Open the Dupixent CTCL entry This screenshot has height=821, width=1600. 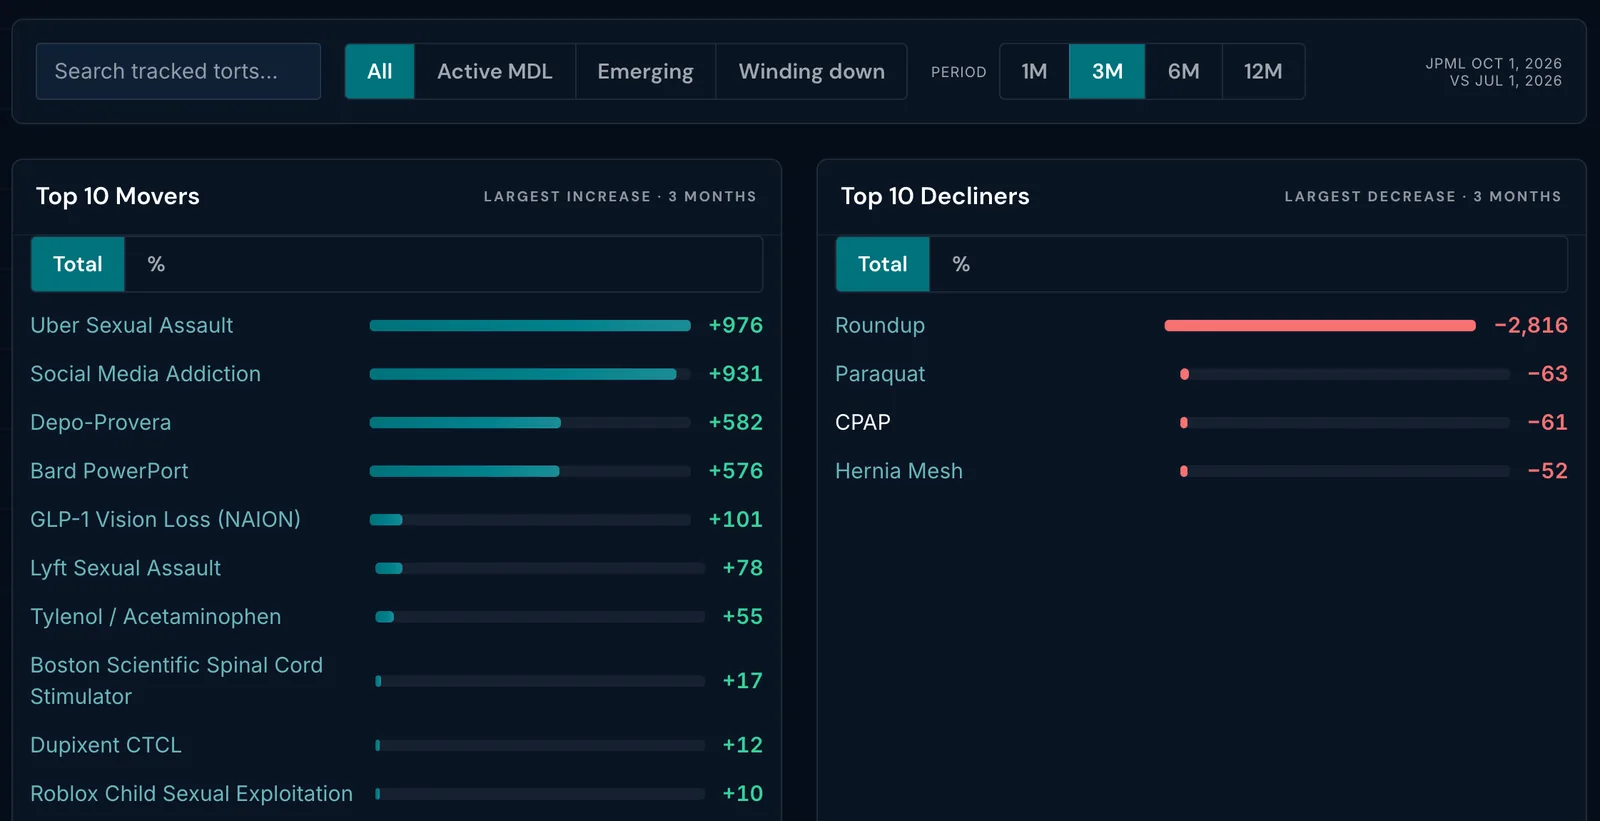(106, 745)
